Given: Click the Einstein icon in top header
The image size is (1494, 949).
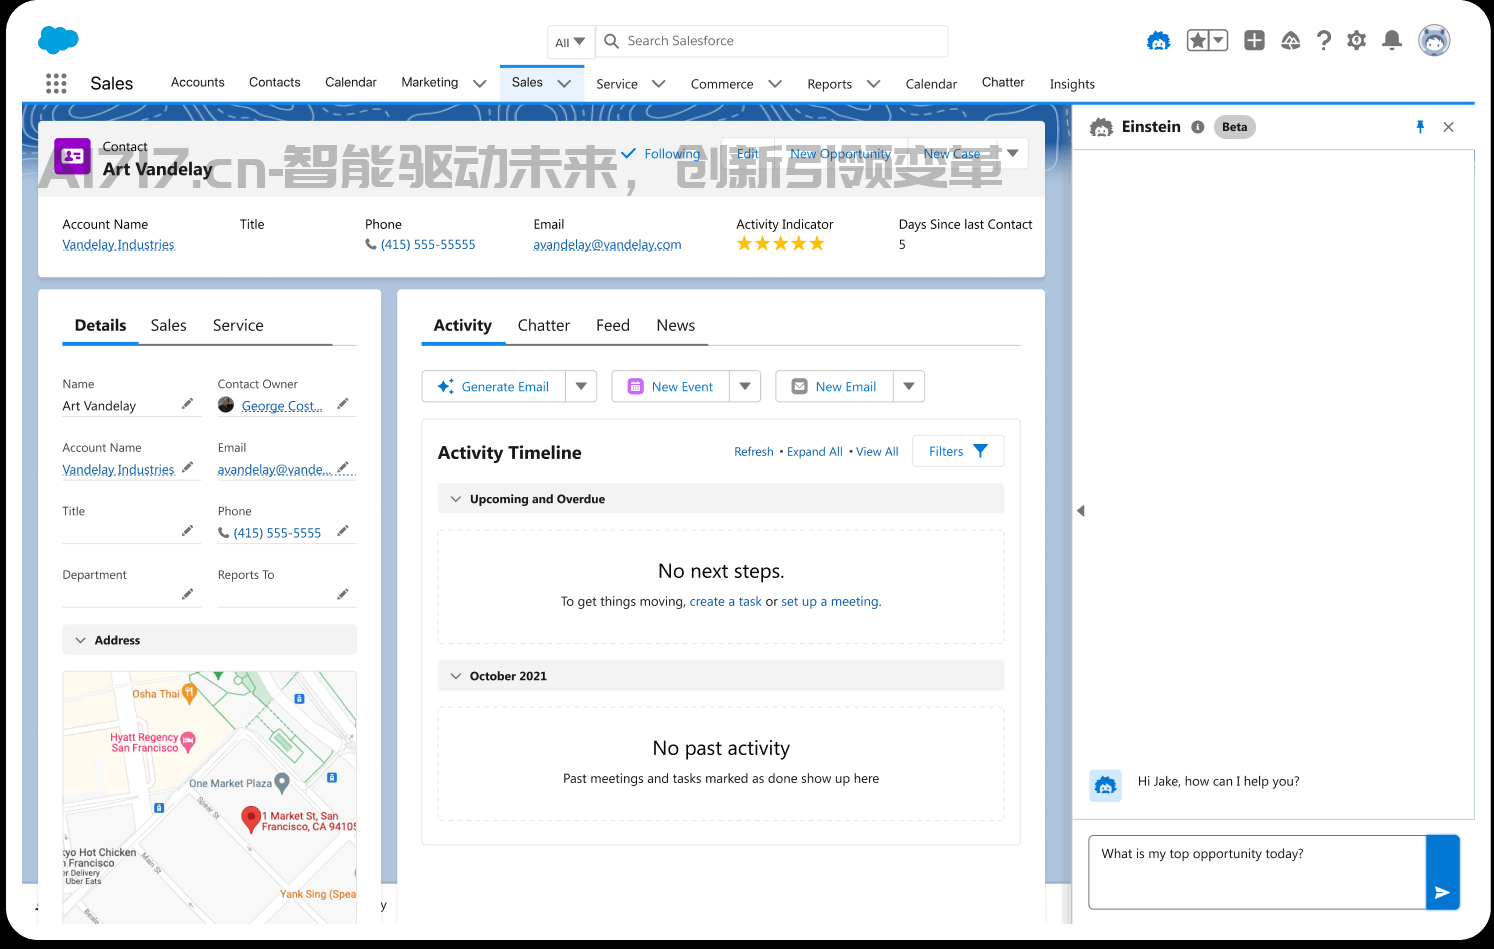Looking at the screenshot, I should [x=1158, y=41].
